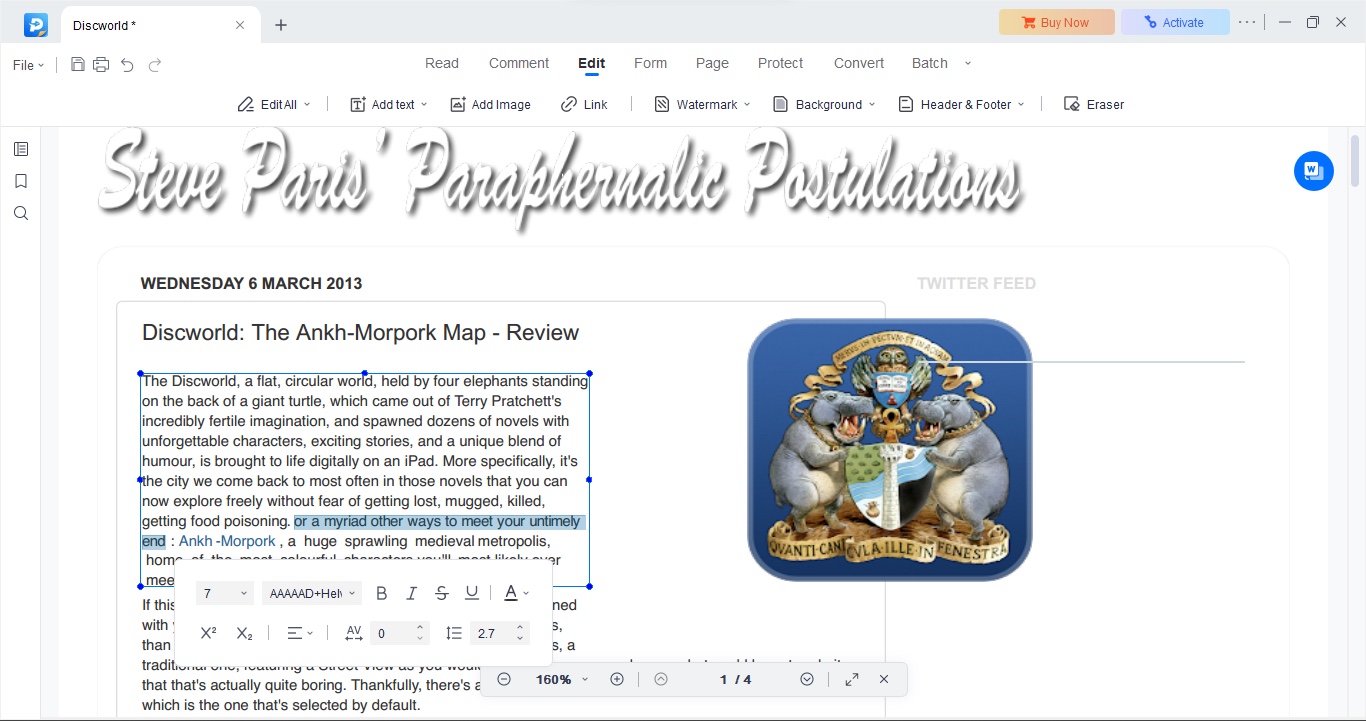
Task: Decrease line spacing with the down stepper
Action: pos(520,638)
